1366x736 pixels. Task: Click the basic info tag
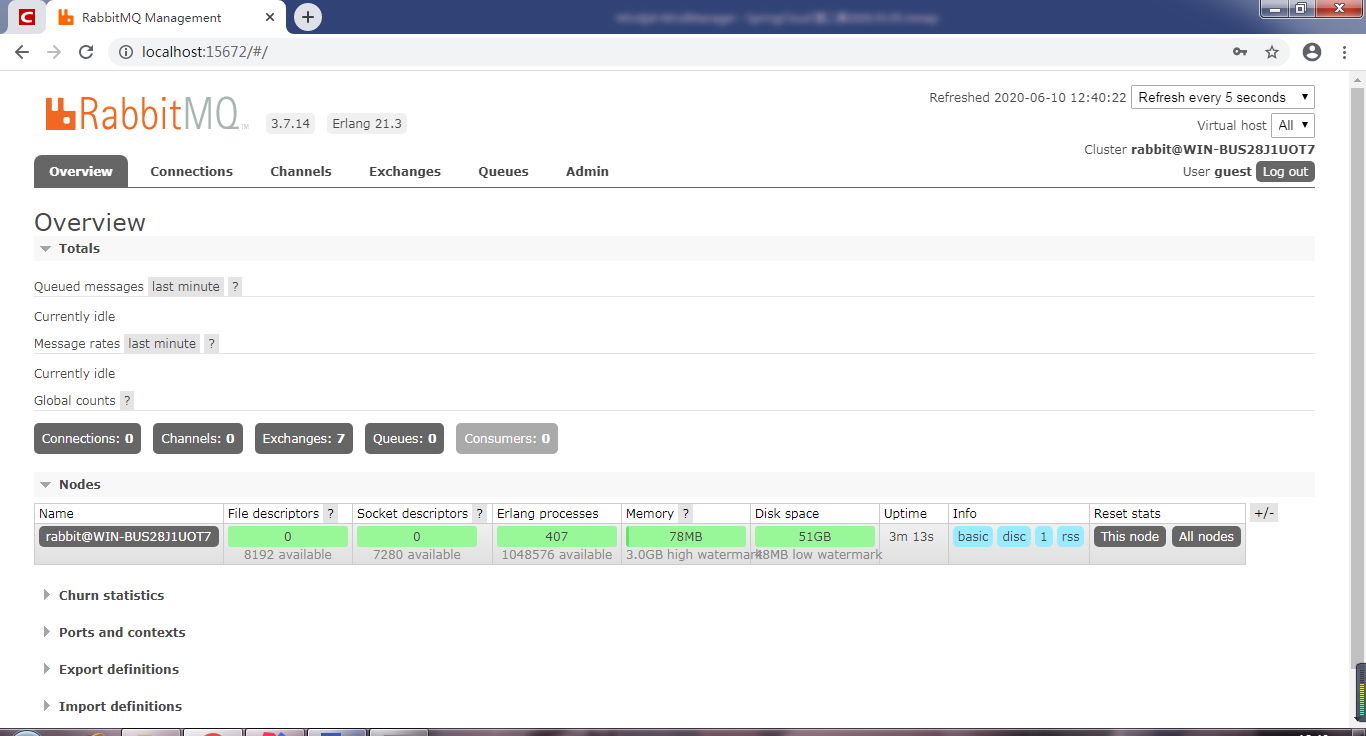(973, 536)
